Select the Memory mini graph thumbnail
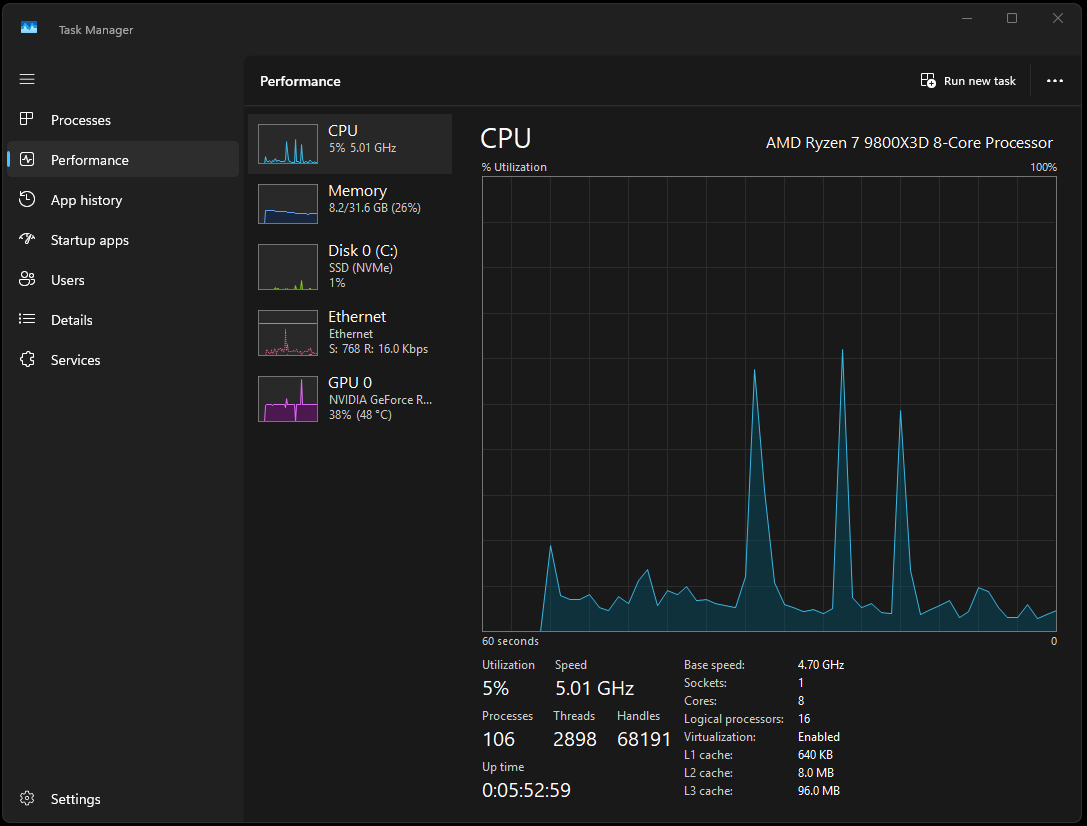The width and height of the screenshot is (1087, 826). (288, 204)
